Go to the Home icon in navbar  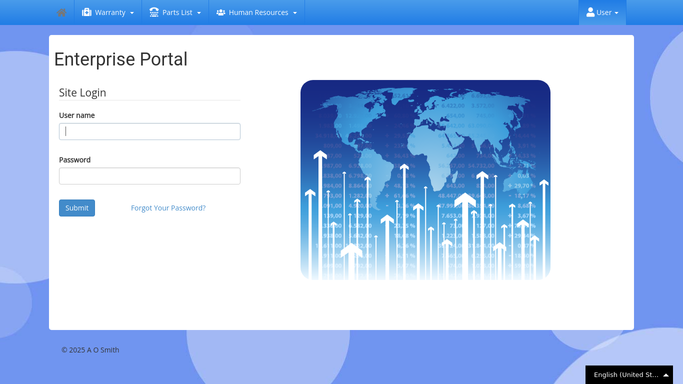61,13
